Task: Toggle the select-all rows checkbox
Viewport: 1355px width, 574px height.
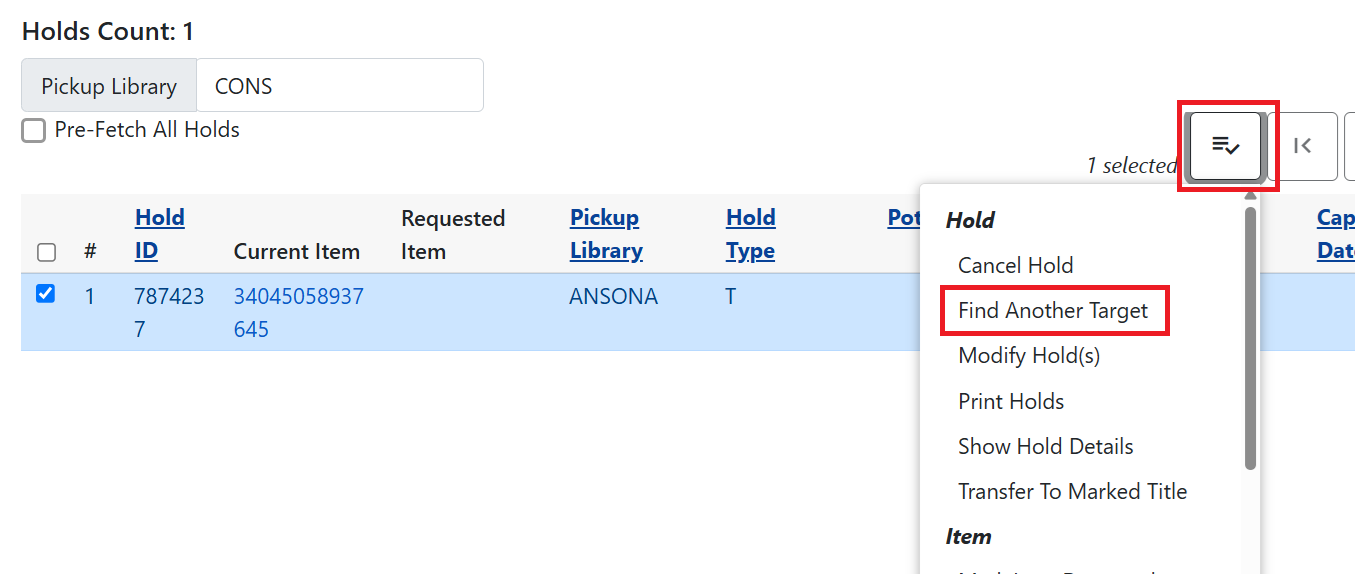Action: tap(46, 252)
